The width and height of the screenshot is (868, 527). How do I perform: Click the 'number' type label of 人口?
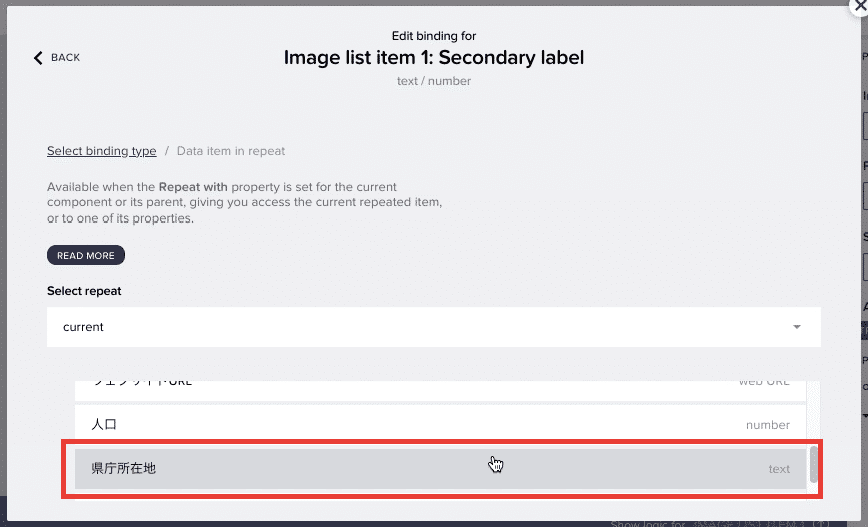click(x=768, y=425)
